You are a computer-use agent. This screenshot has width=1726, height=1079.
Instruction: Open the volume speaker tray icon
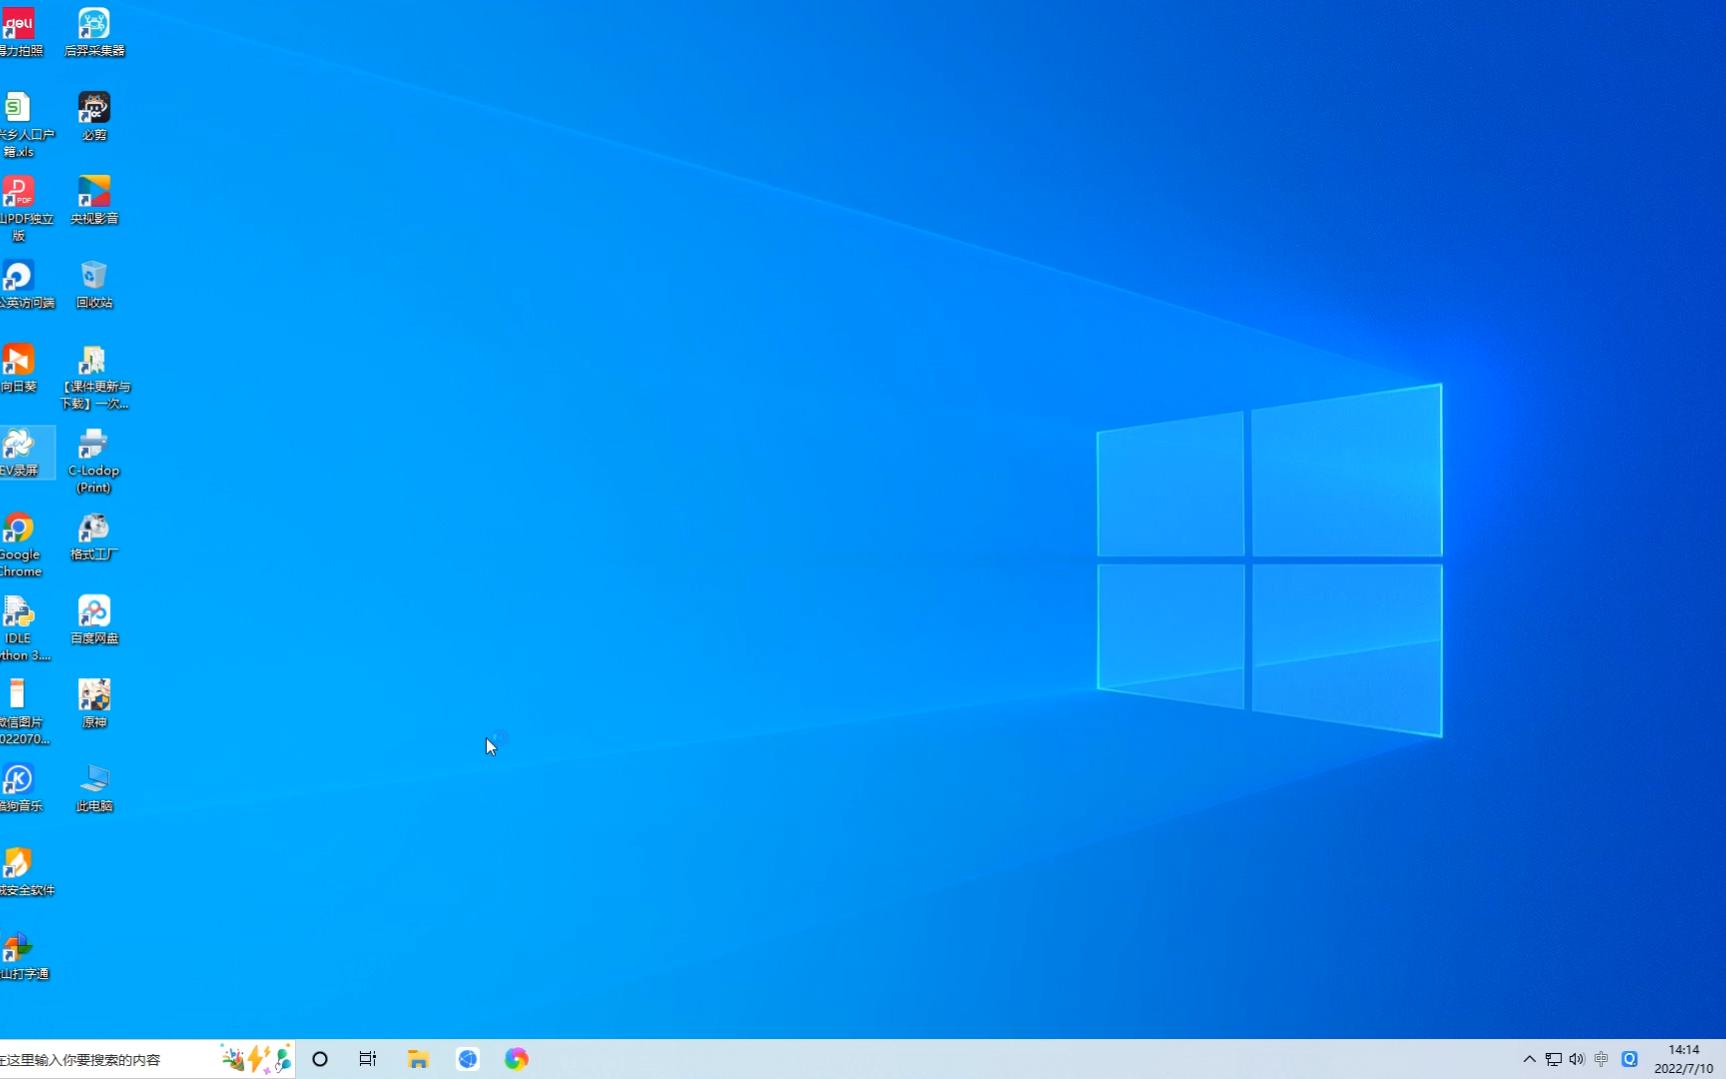click(1577, 1059)
